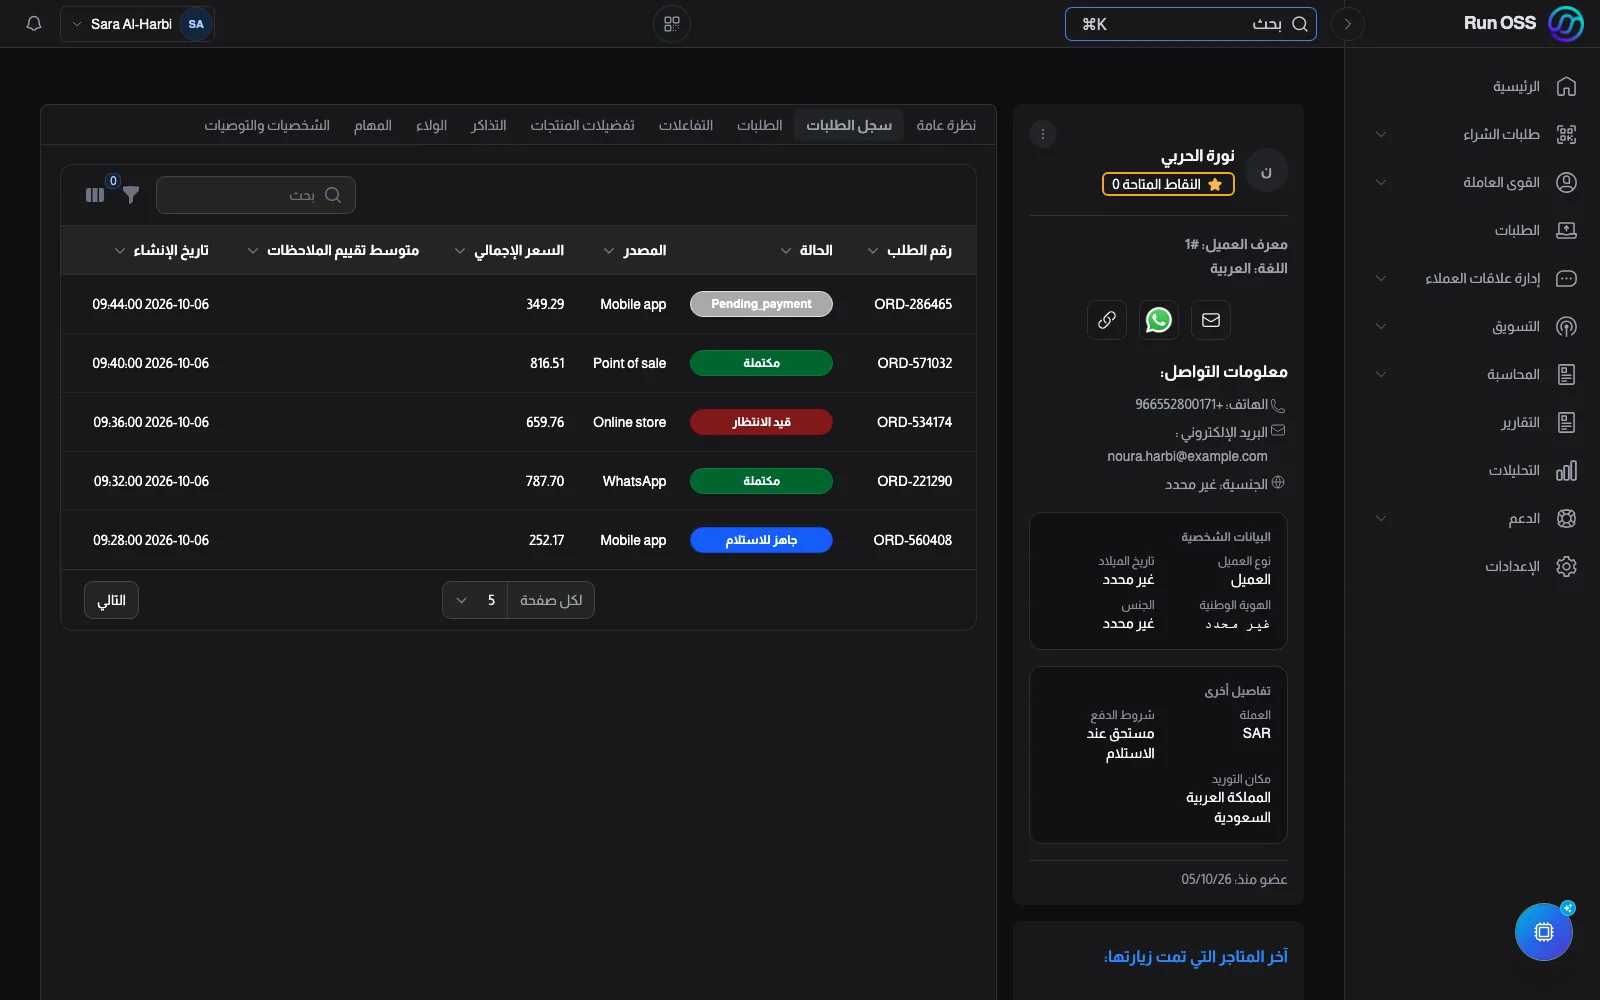
Task: Sort by تاريخ الإنشاء column
Action: [161, 250]
